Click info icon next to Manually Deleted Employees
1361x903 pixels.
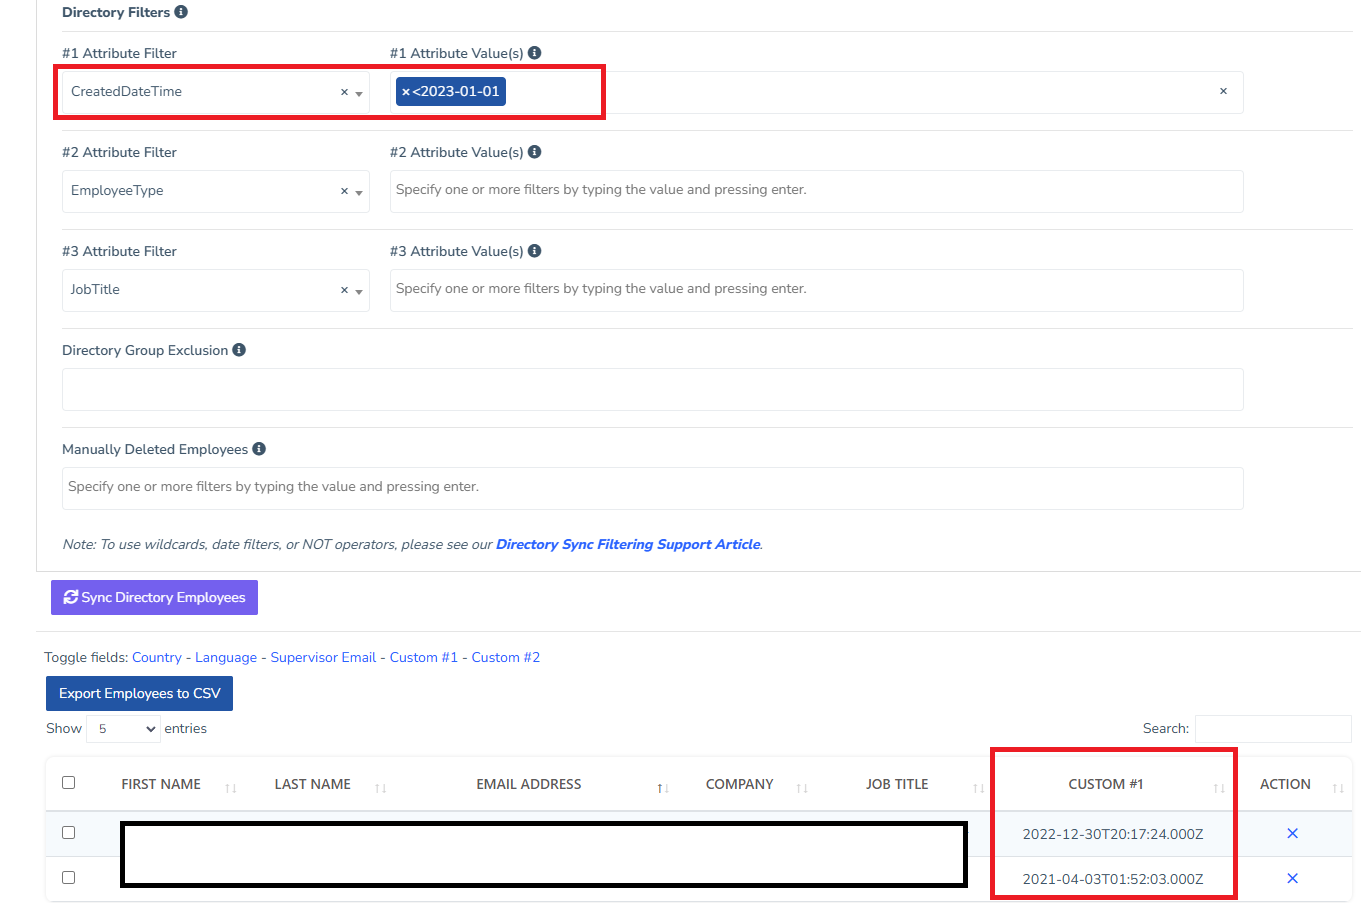click(259, 449)
